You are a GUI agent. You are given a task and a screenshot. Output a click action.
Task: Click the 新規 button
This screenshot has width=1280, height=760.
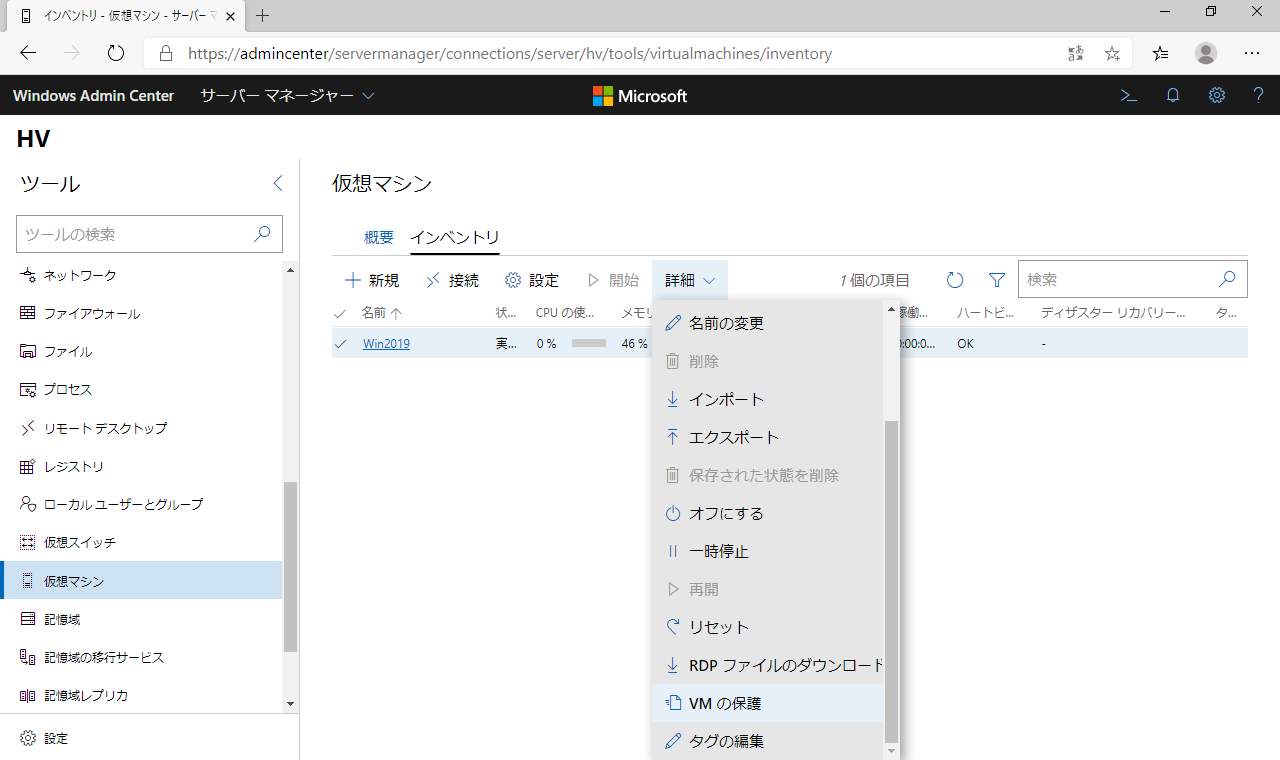point(371,280)
